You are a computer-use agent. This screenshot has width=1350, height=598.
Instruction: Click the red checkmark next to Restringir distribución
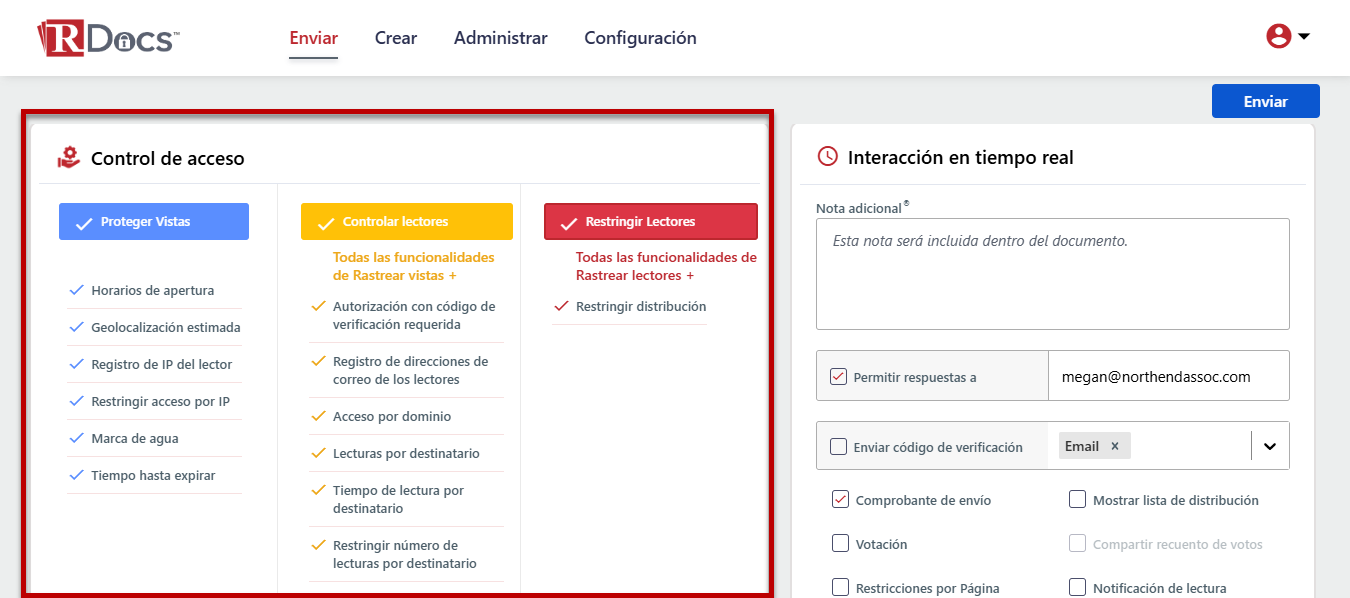tap(561, 307)
